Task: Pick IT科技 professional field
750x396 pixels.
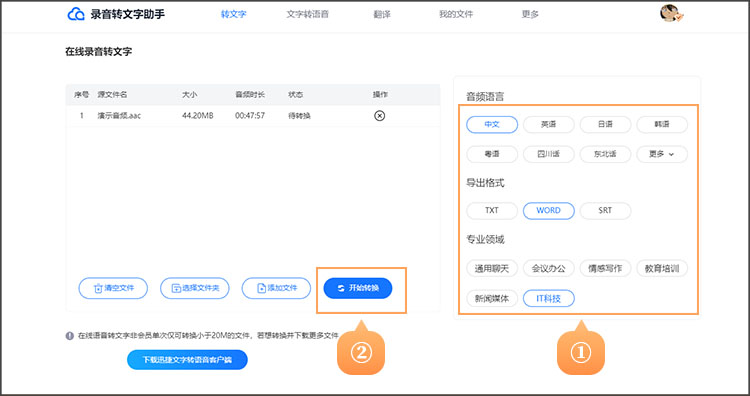Action: click(549, 298)
